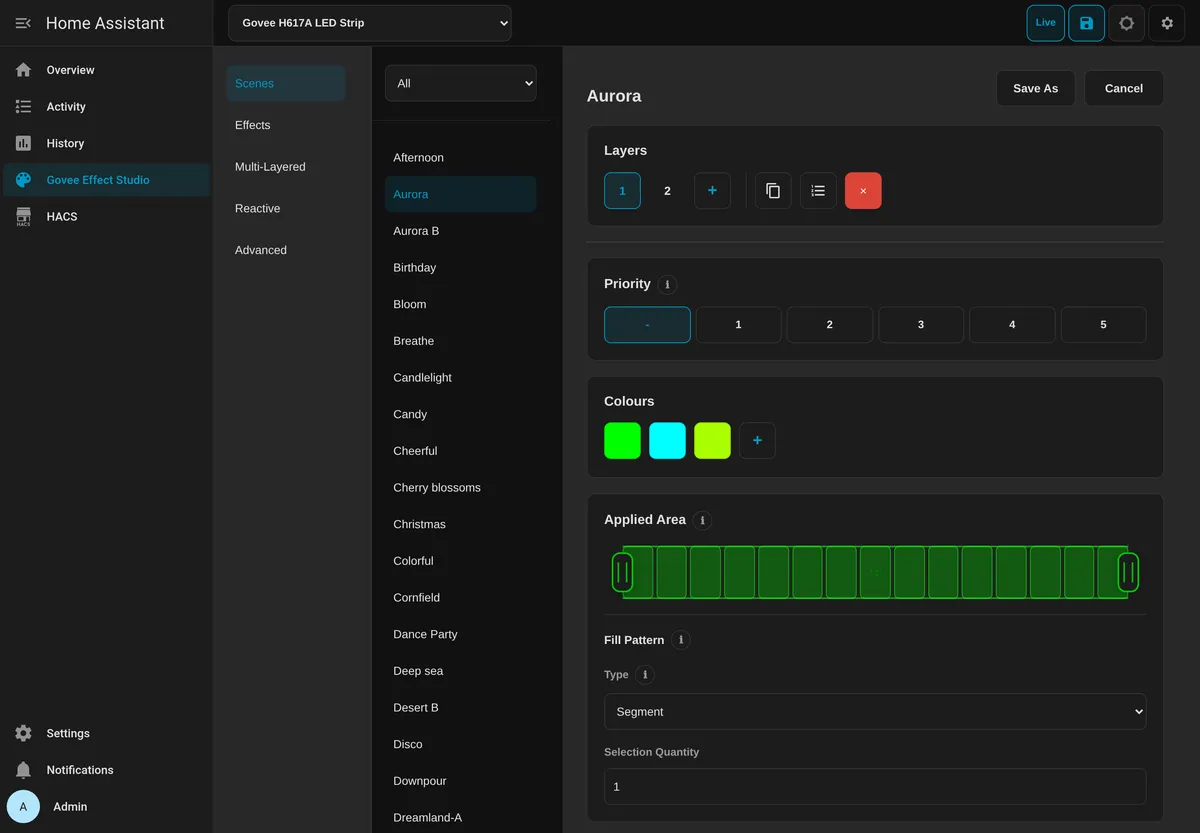Set priority to 1
1200x833 pixels.
click(x=738, y=325)
